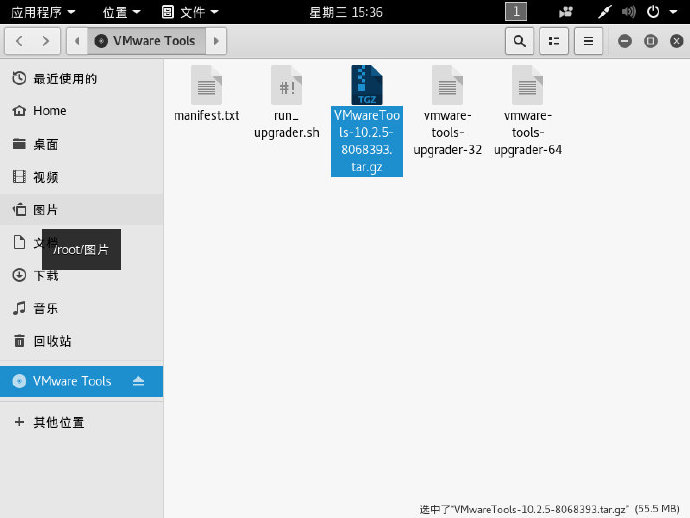The height and width of the screenshot is (518, 690).
Task: Click the VMwareTools-10.2.5-8068393.tar.gz name label
Action: (367, 141)
